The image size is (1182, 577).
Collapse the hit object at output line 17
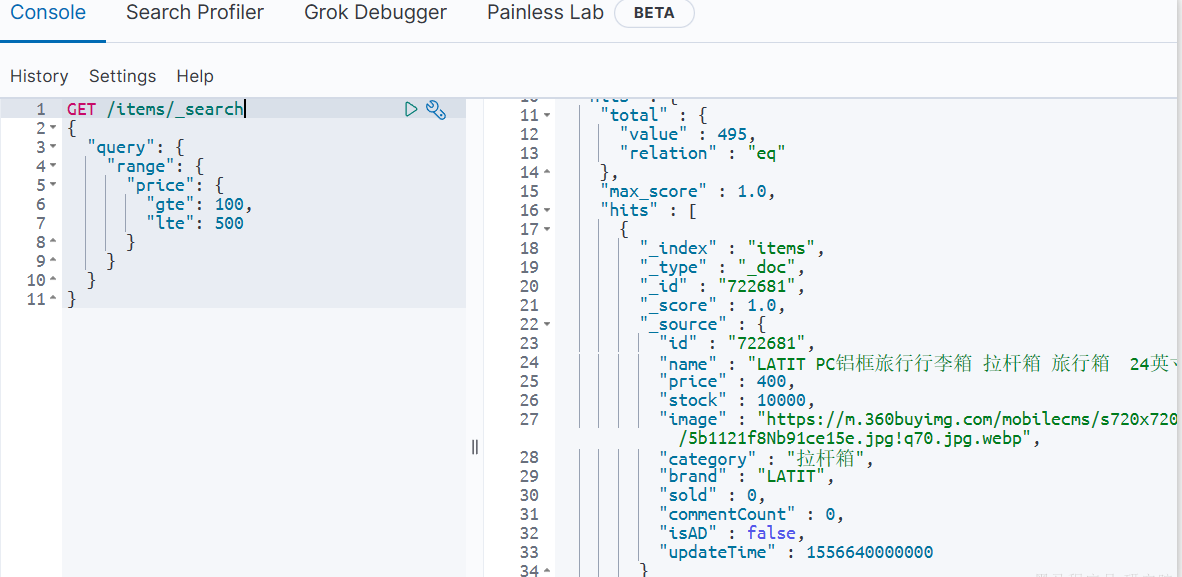point(547,229)
